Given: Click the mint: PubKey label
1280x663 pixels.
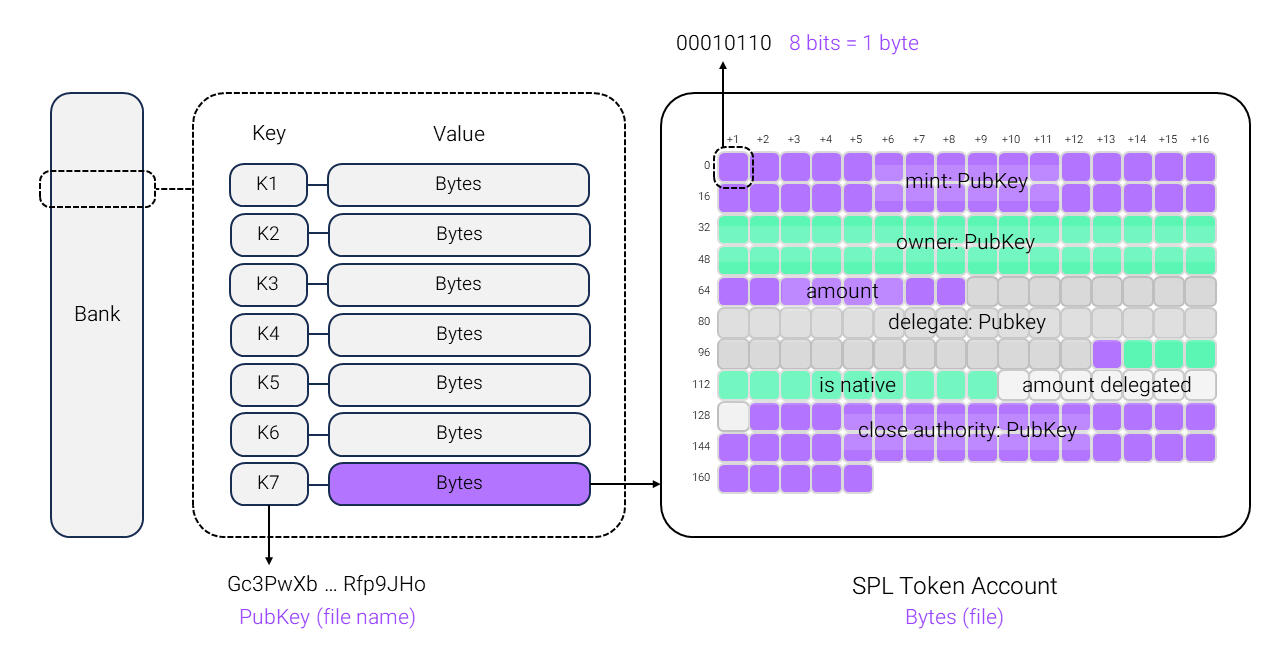Looking at the screenshot, I should 965,181.
